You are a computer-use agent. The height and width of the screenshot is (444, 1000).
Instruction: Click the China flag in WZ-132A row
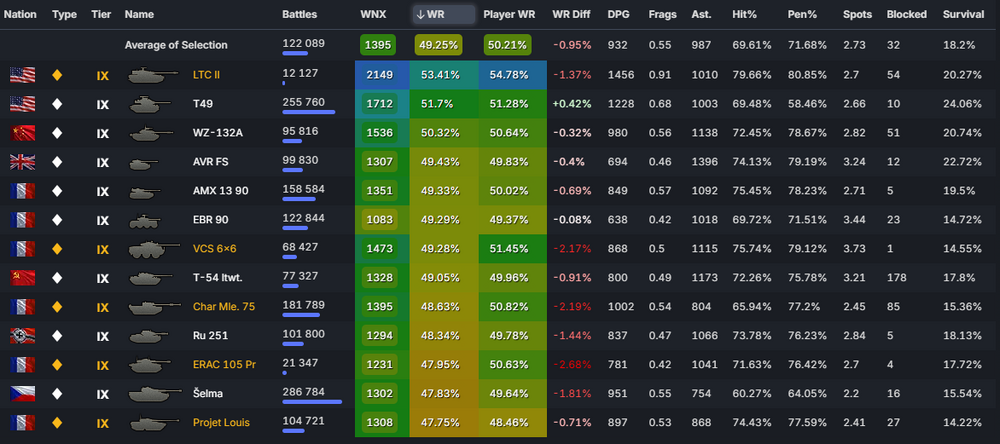22,133
